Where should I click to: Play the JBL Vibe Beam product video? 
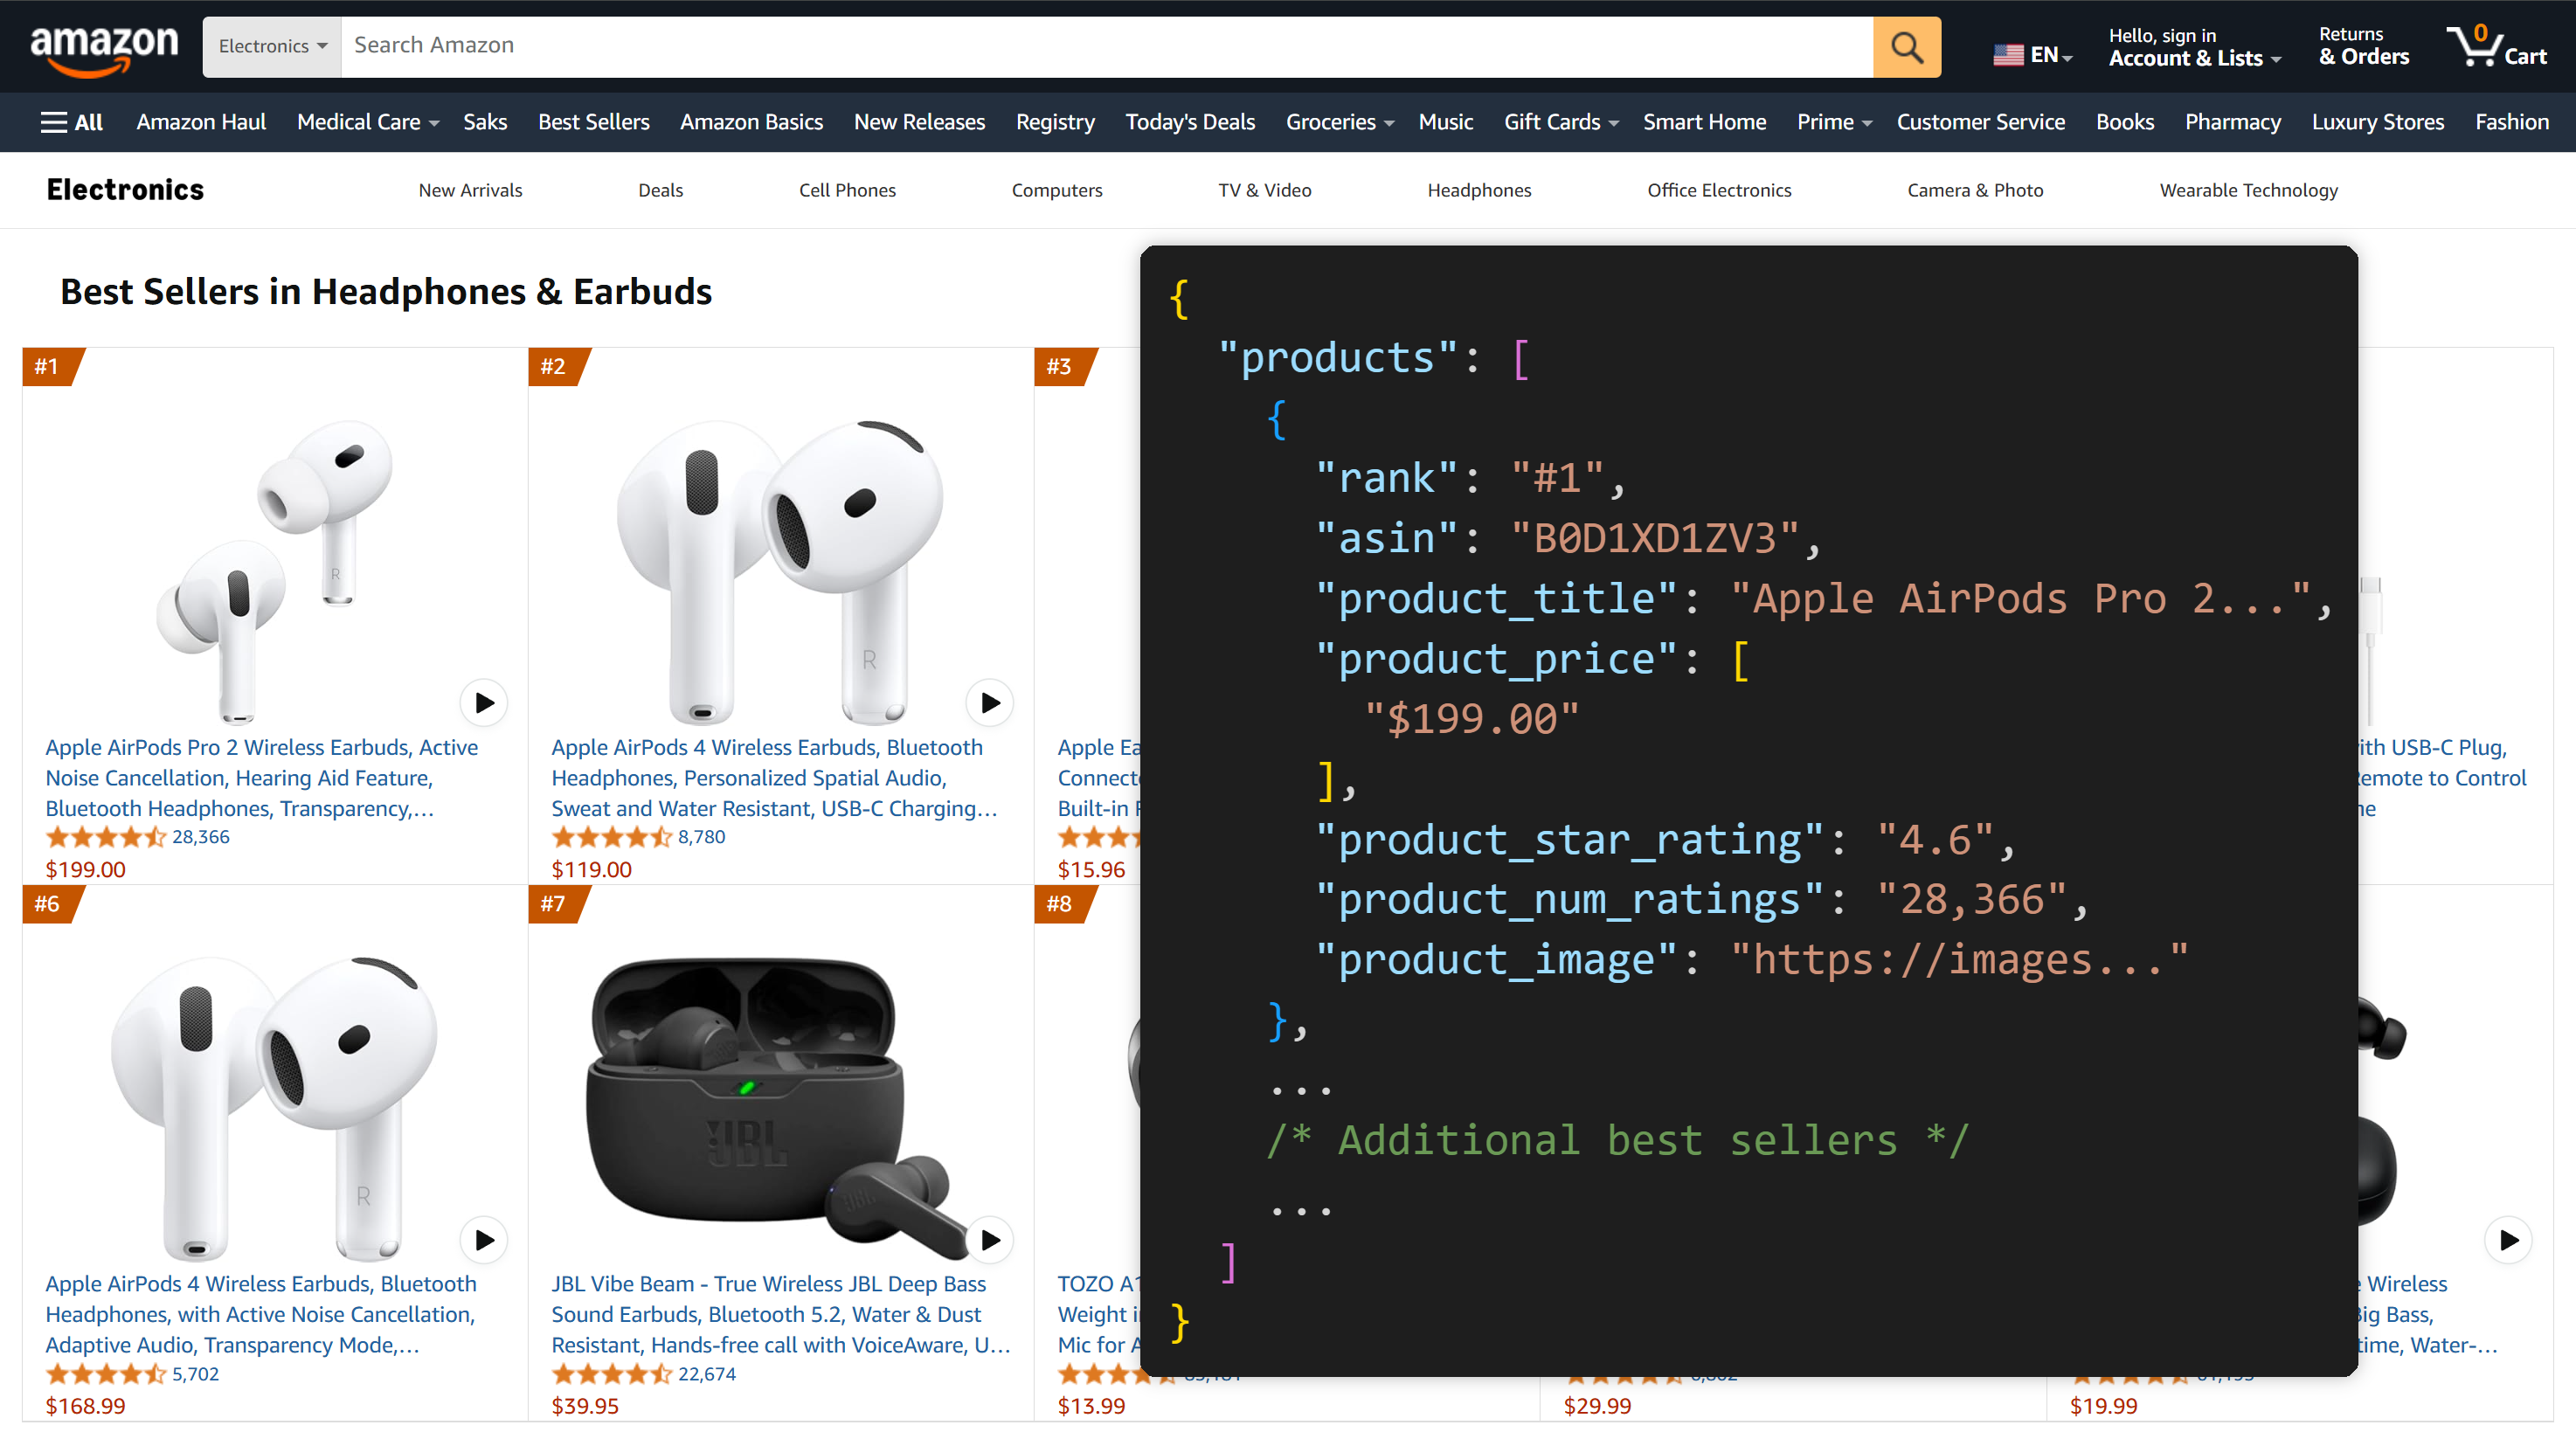pyautogui.click(x=989, y=1240)
